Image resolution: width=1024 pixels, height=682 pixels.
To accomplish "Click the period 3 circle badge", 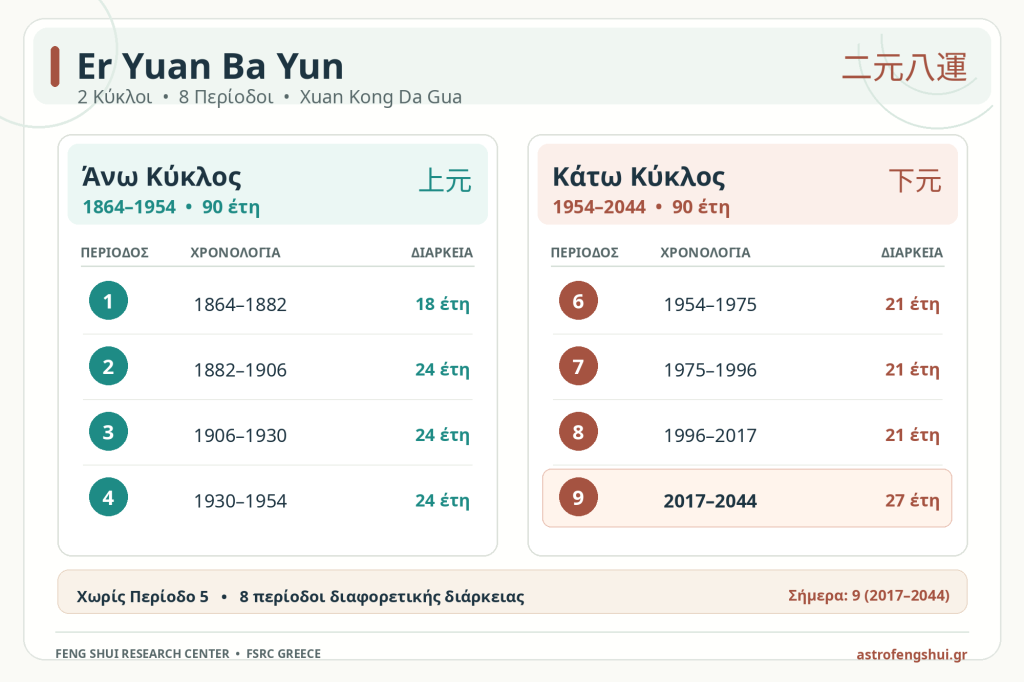I will (108, 431).
